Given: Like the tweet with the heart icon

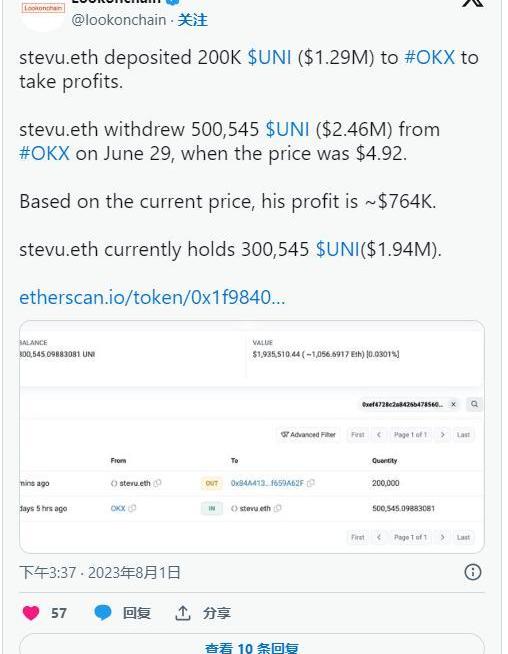Looking at the screenshot, I should click(31, 613).
